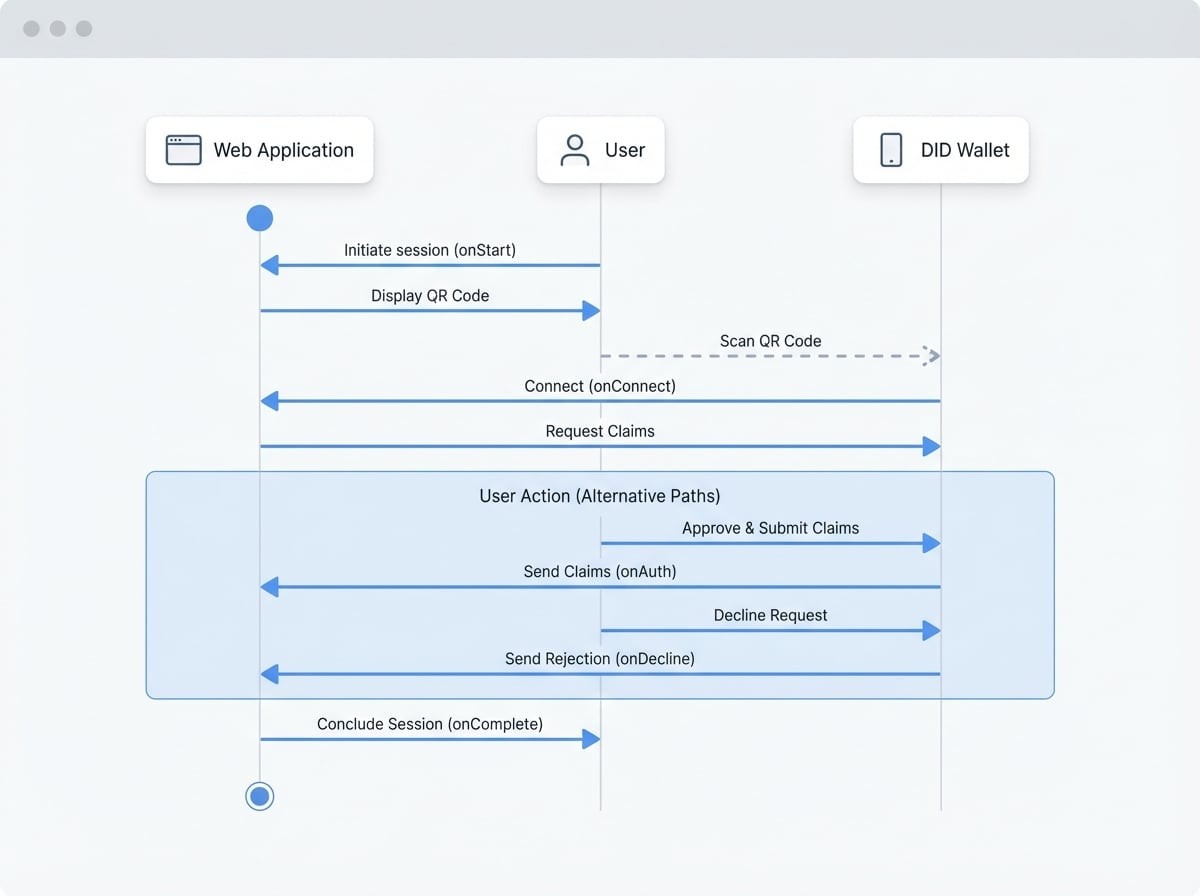The width and height of the screenshot is (1200, 896).
Task: Select the Connect (onConnect) message label
Action: click(x=600, y=386)
